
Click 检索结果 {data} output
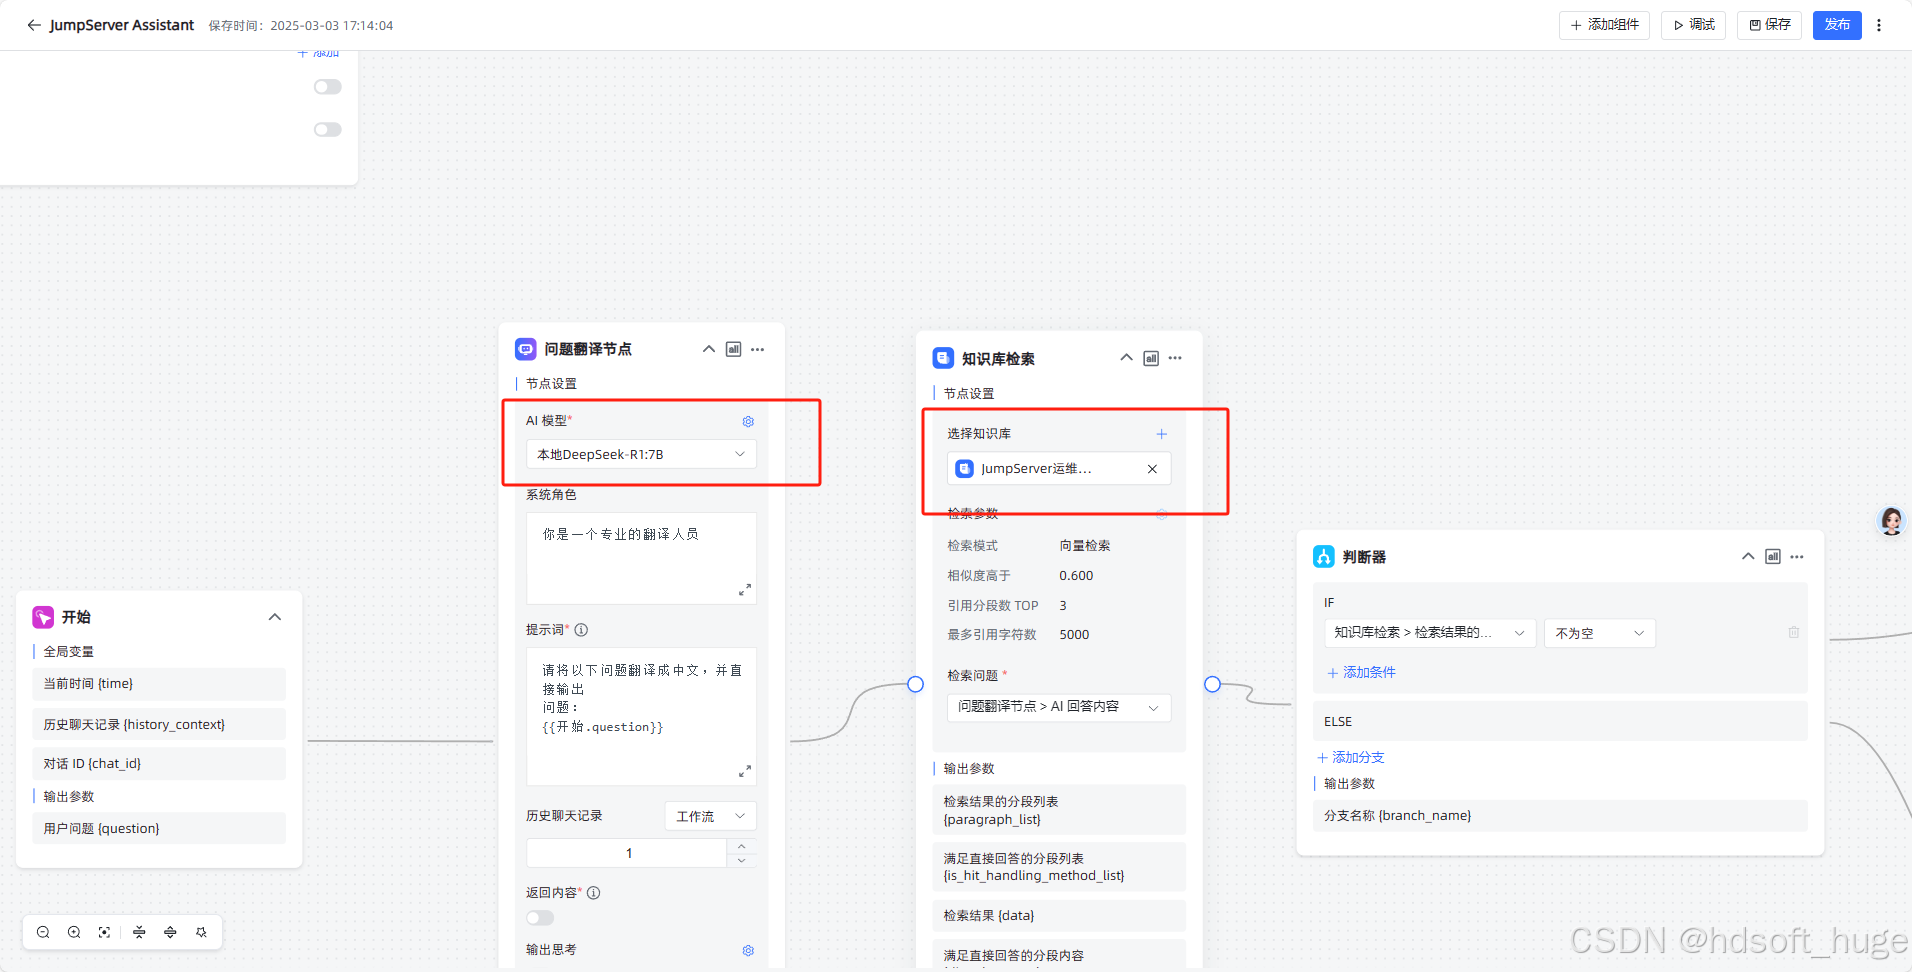coord(1059,916)
